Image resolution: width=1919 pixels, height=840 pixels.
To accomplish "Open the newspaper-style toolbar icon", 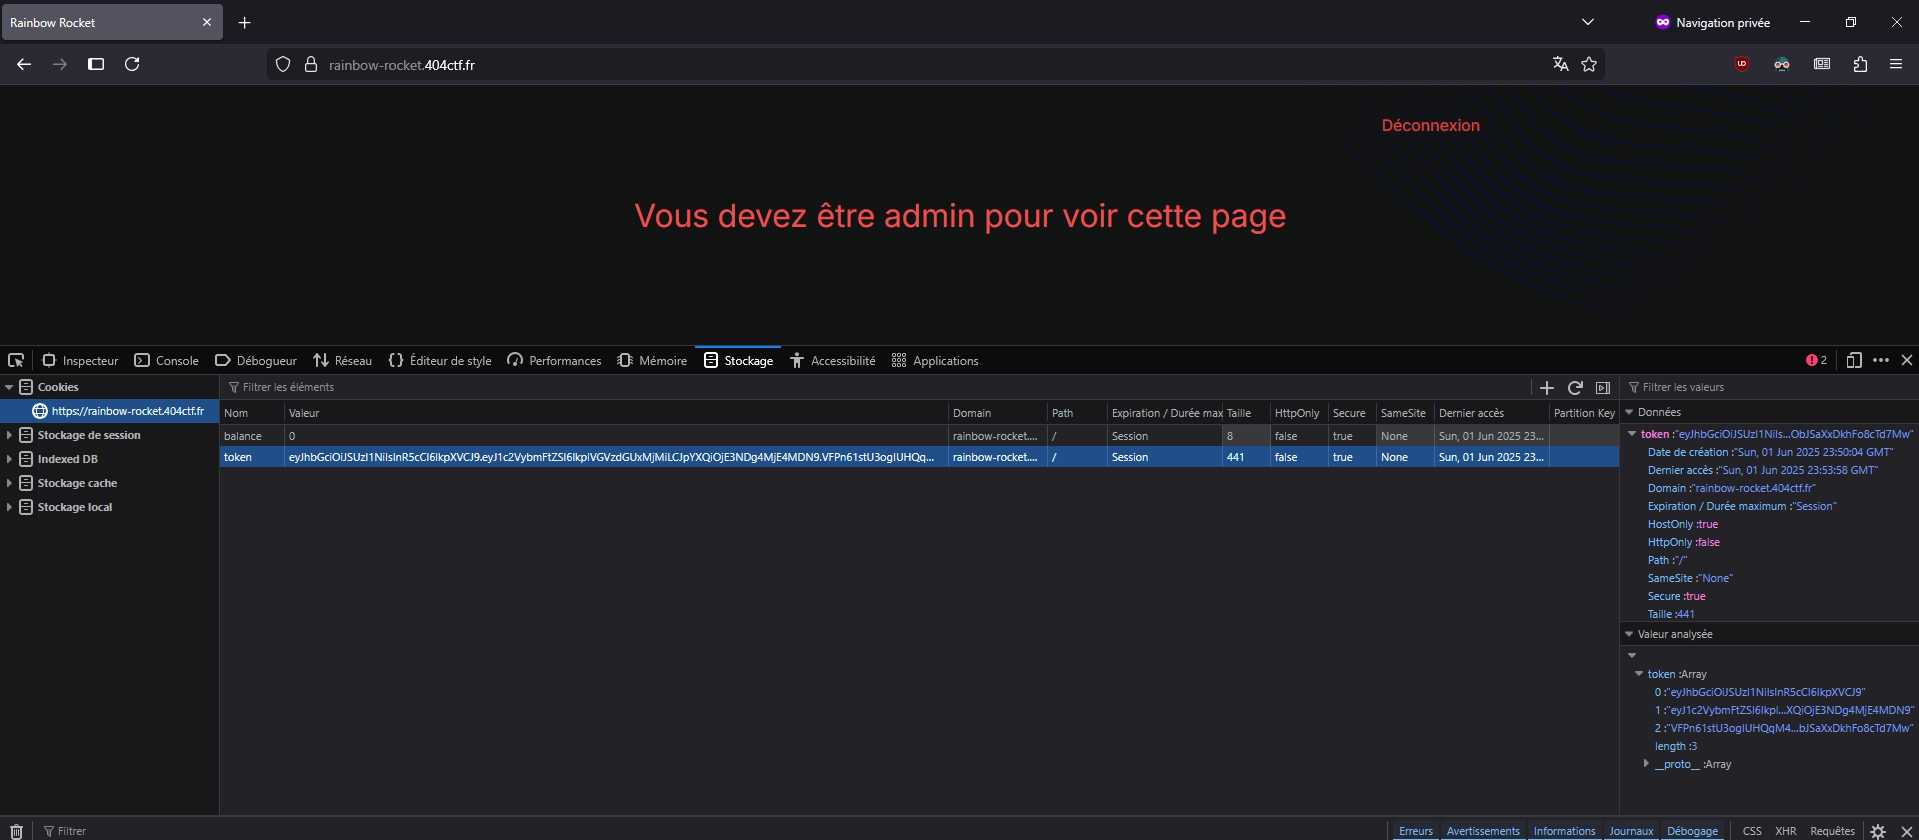I will 1822,64.
